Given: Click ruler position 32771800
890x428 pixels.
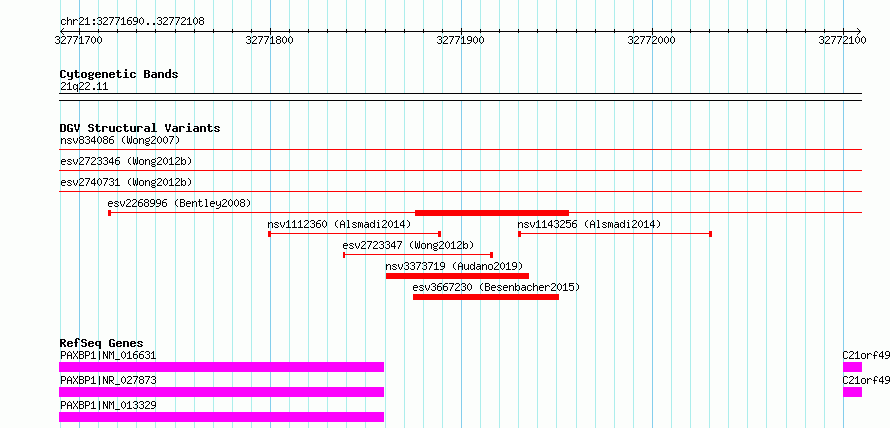Looking at the screenshot, I should [270, 40].
